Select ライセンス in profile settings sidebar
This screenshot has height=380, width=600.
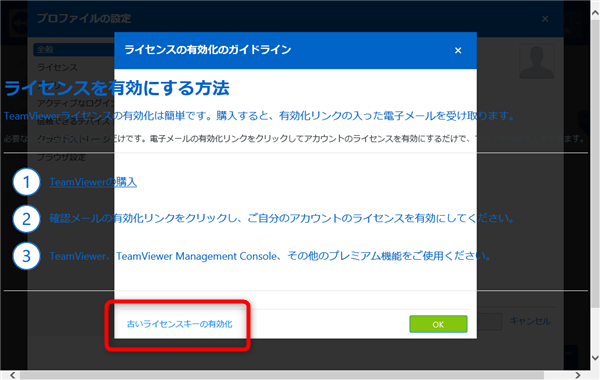point(57,68)
